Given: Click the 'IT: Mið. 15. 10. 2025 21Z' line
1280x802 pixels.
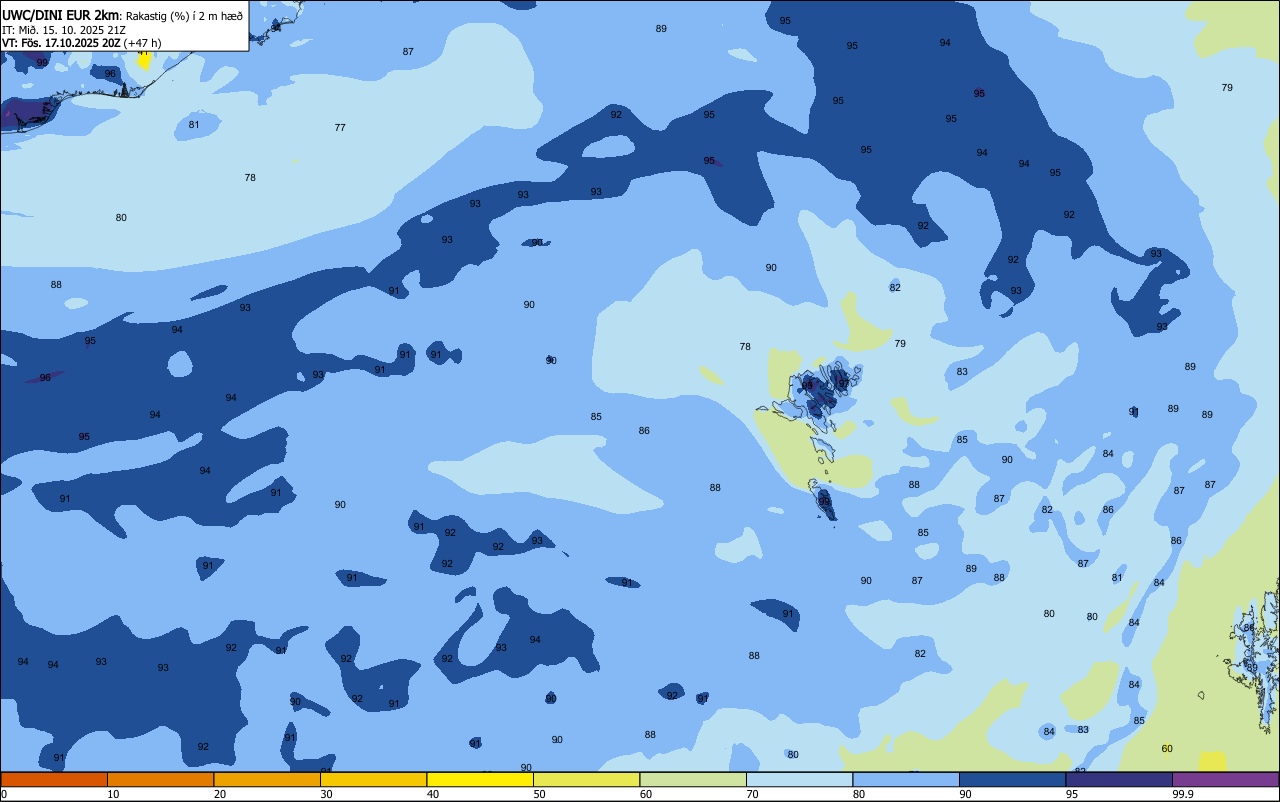Looking at the screenshot, I should tap(64, 30).
